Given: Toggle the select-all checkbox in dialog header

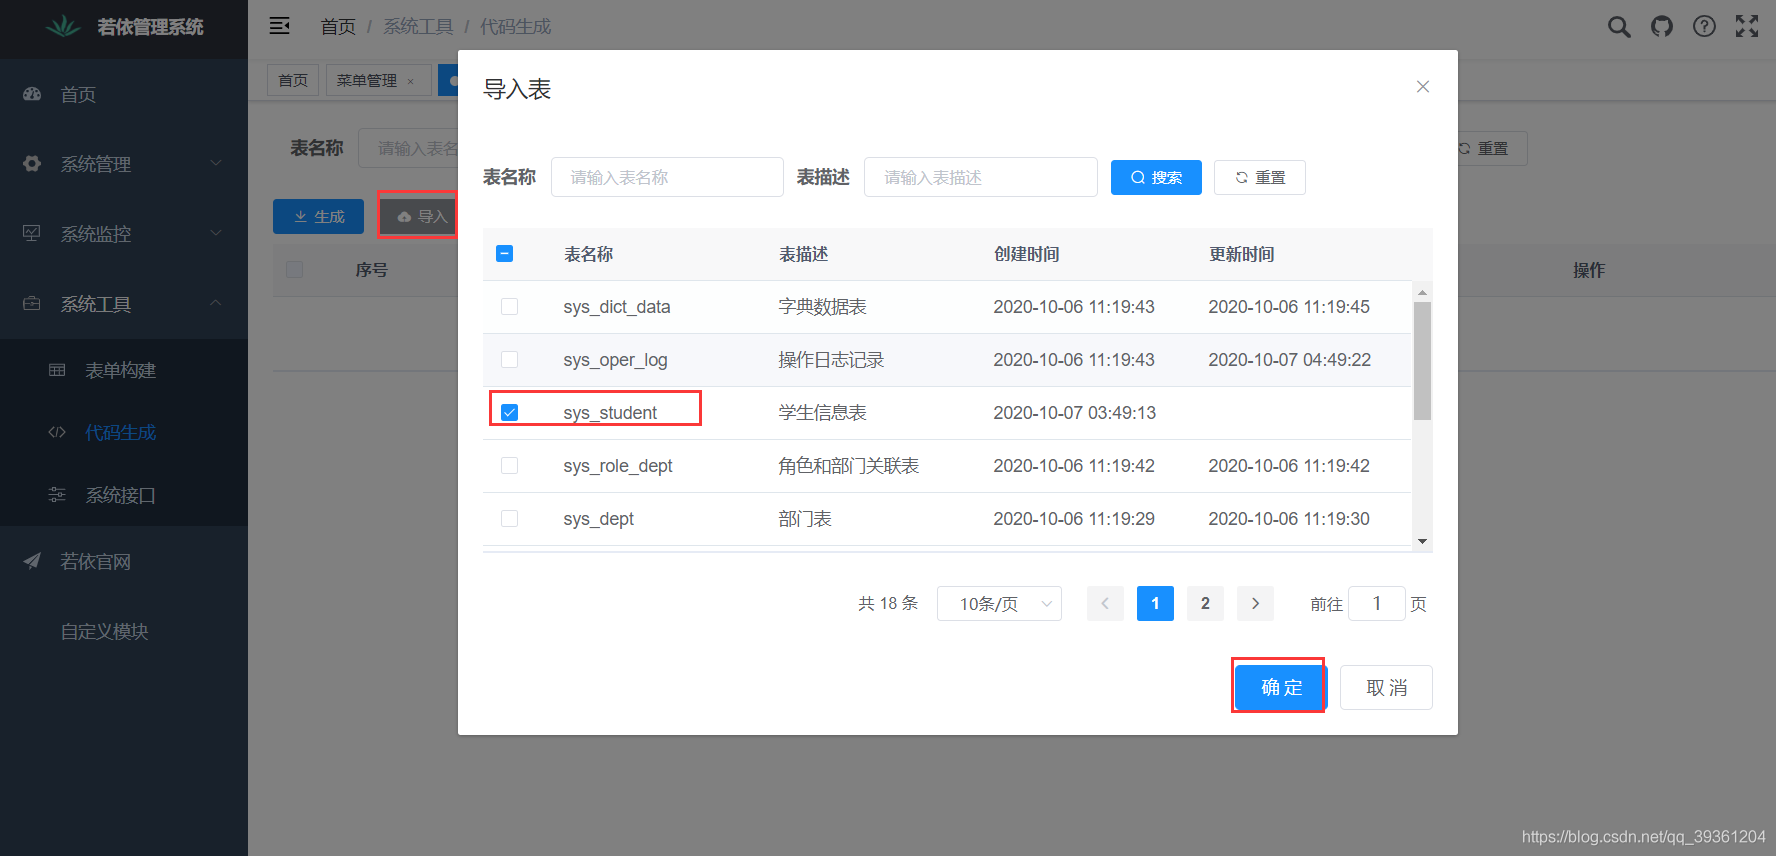Looking at the screenshot, I should tap(505, 254).
